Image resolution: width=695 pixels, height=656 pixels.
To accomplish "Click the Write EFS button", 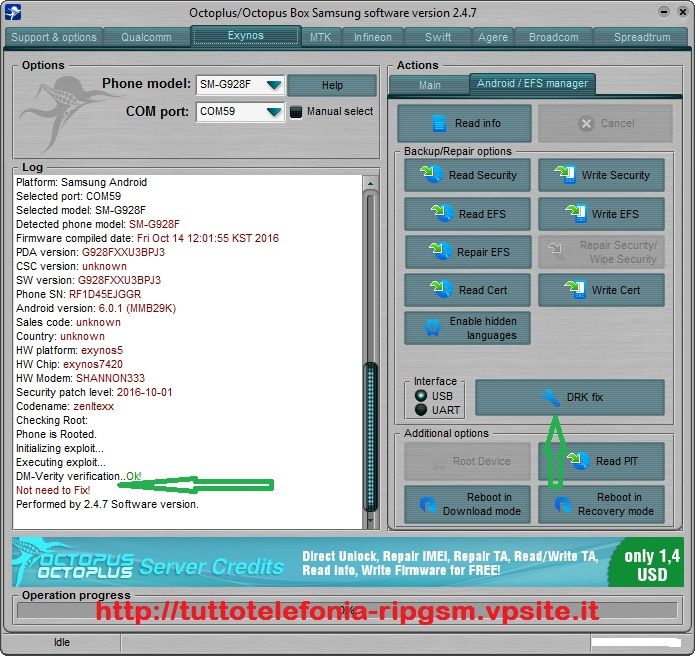I will pos(601,214).
